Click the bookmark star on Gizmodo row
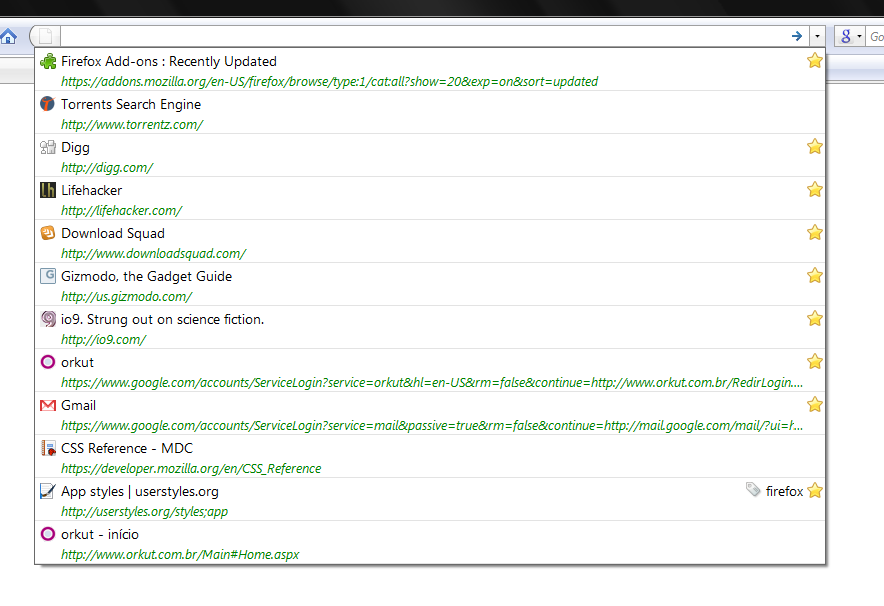884x606 pixels. [x=815, y=275]
